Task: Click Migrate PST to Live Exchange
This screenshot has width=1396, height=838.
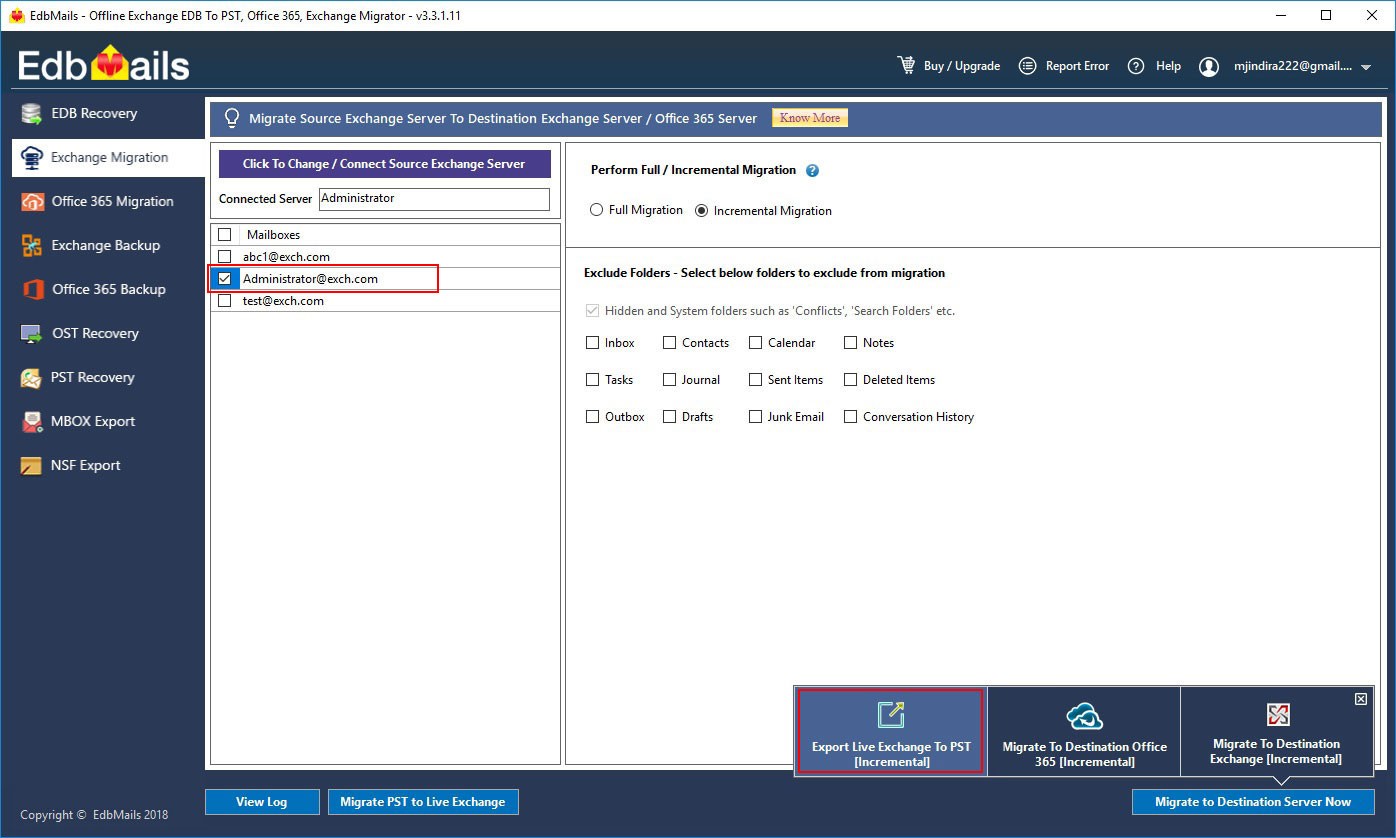Action: point(423,801)
